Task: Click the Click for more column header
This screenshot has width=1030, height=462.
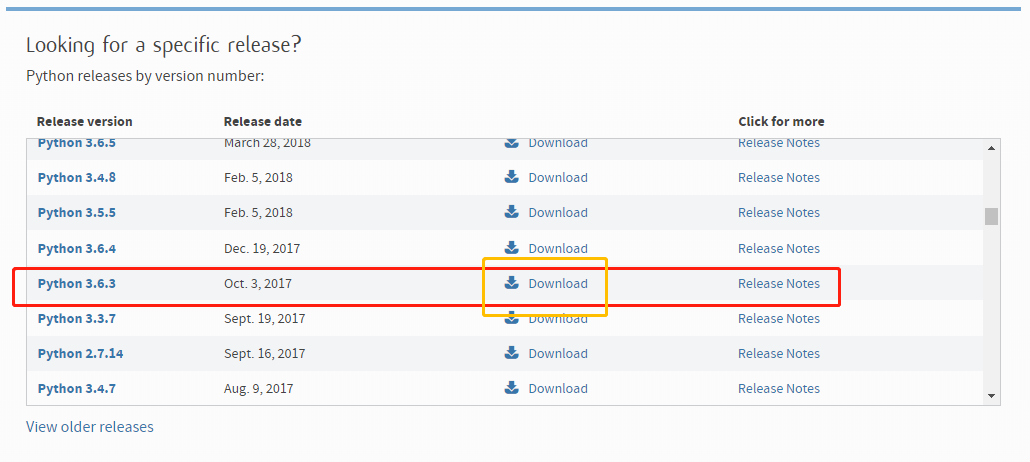Action: pos(781,122)
